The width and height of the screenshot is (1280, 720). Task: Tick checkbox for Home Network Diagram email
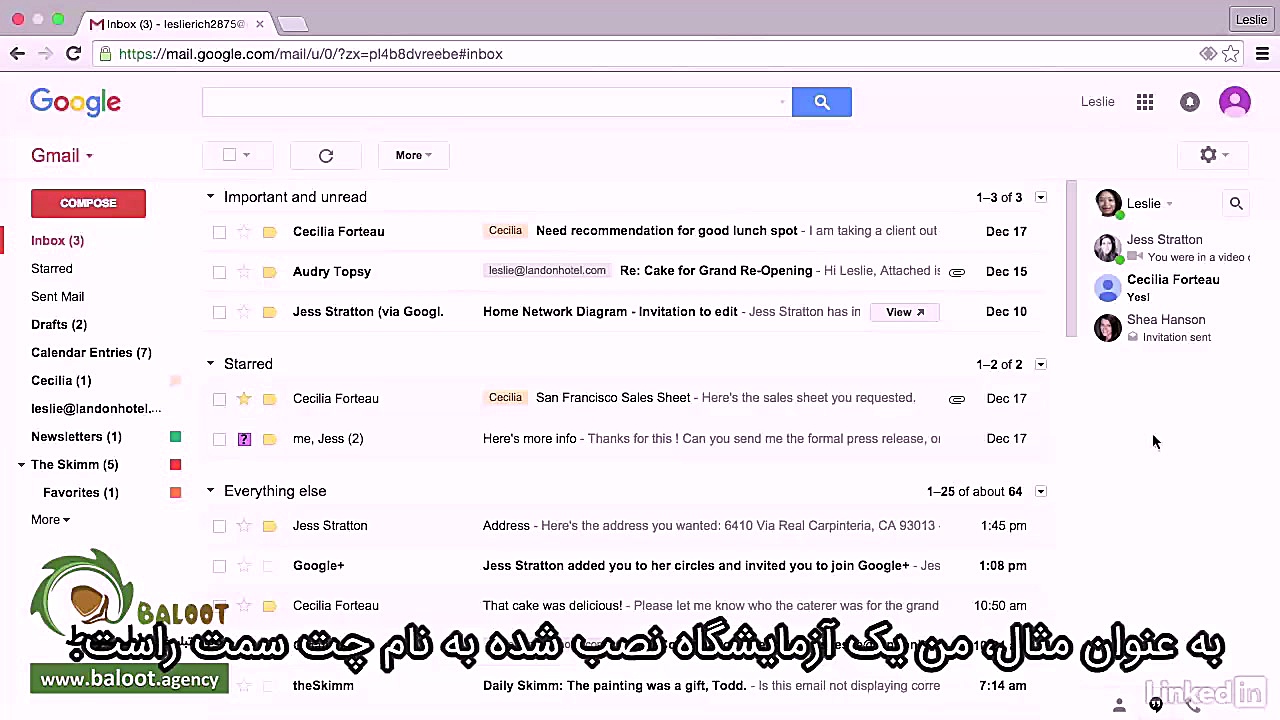(x=219, y=312)
